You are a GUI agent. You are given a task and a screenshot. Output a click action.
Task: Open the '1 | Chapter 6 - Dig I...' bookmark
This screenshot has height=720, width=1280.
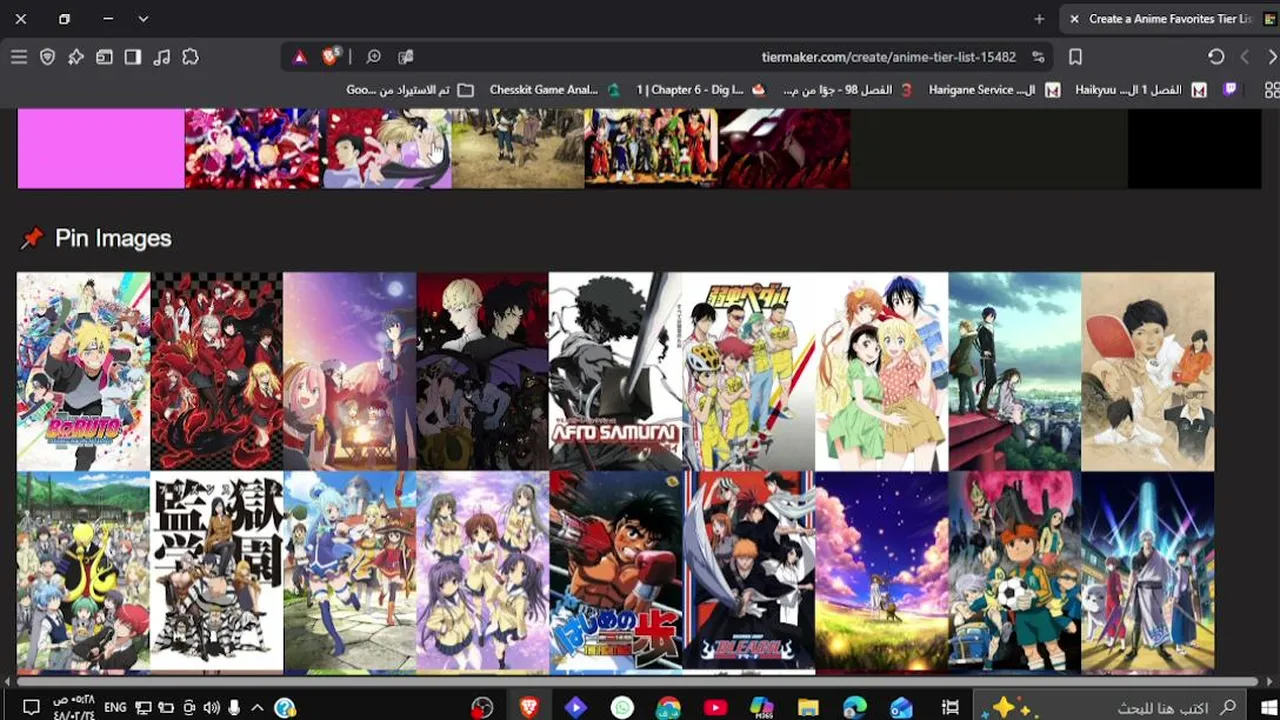[700, 90]
